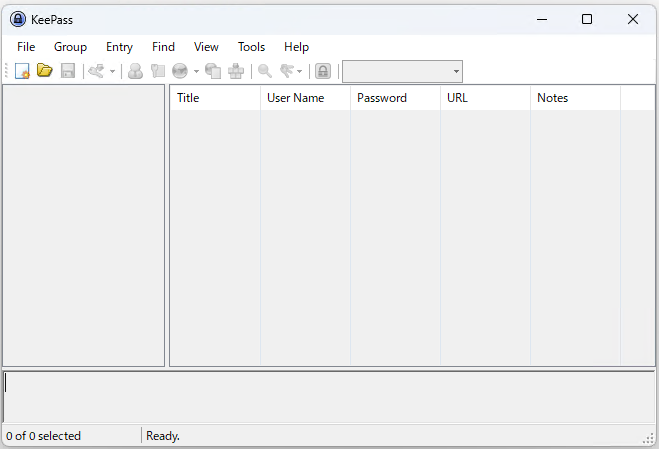
Task: Click inside the entry details text pane
Action: pos(329,397)
